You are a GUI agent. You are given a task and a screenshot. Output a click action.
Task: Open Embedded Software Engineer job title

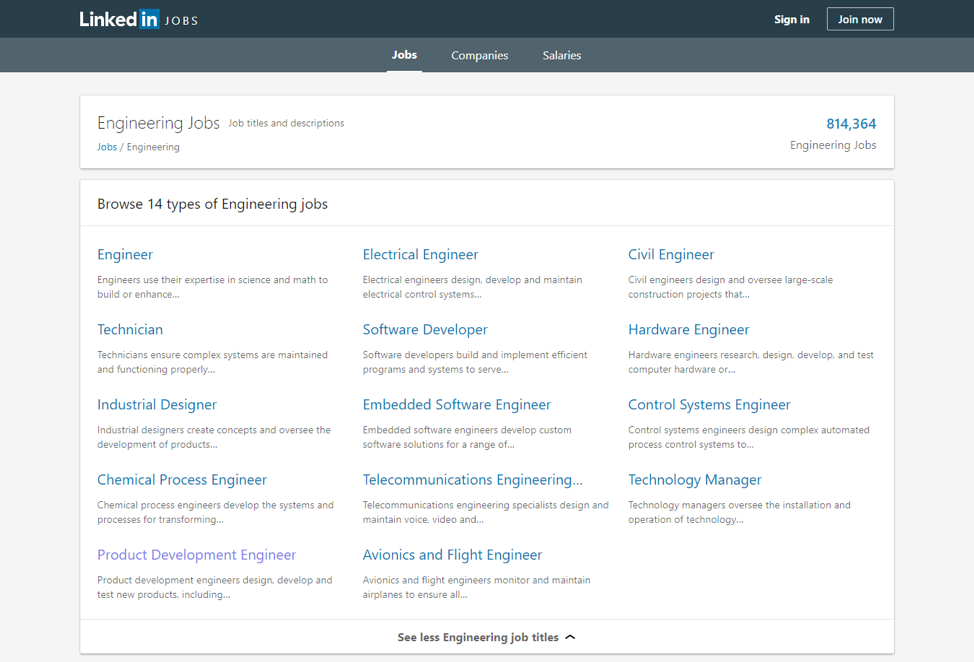coord(457,404)
